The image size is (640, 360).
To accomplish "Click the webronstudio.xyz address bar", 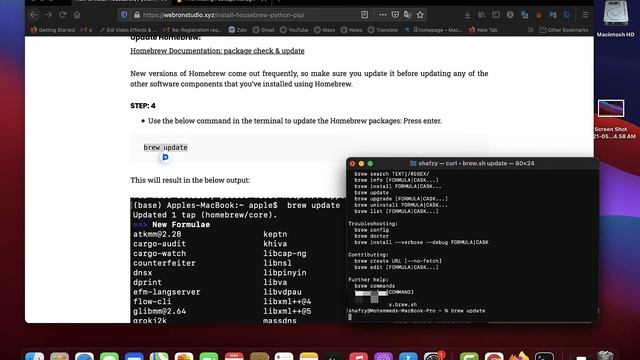I will [223, 15].
